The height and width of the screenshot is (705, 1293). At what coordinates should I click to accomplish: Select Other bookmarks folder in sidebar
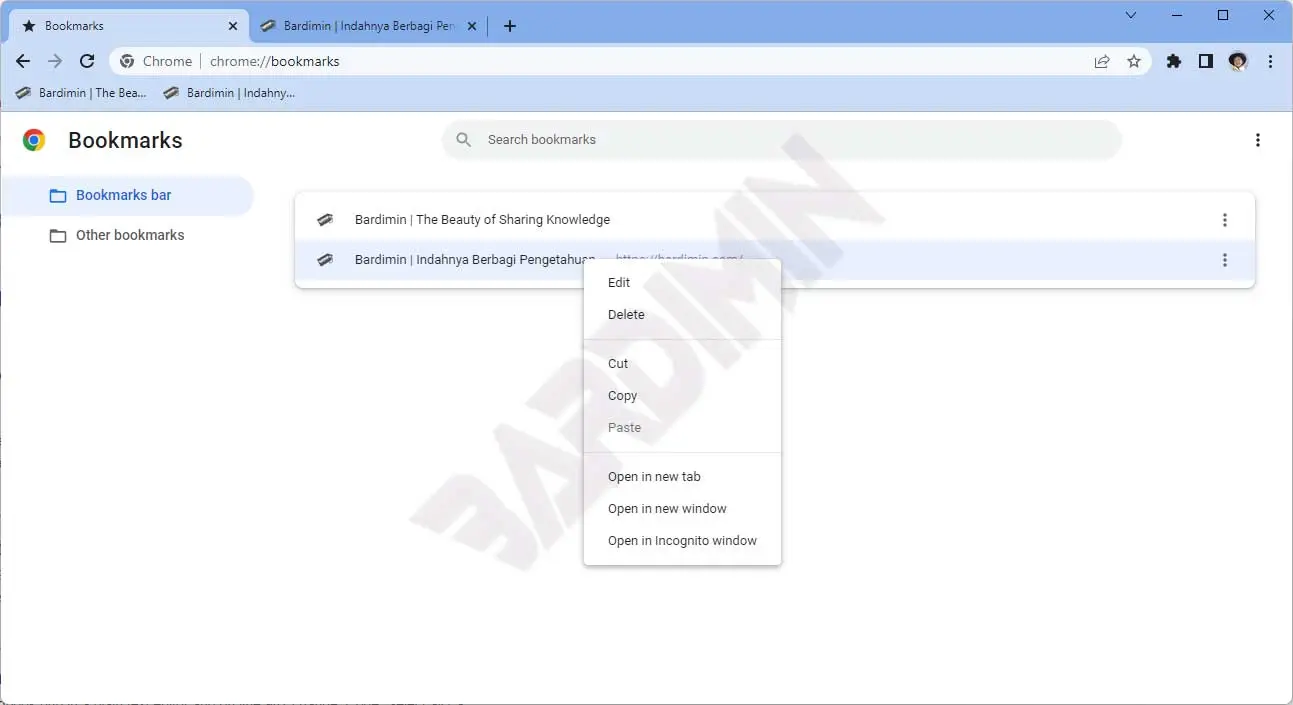pyautogui.click(x=130, y=235)
